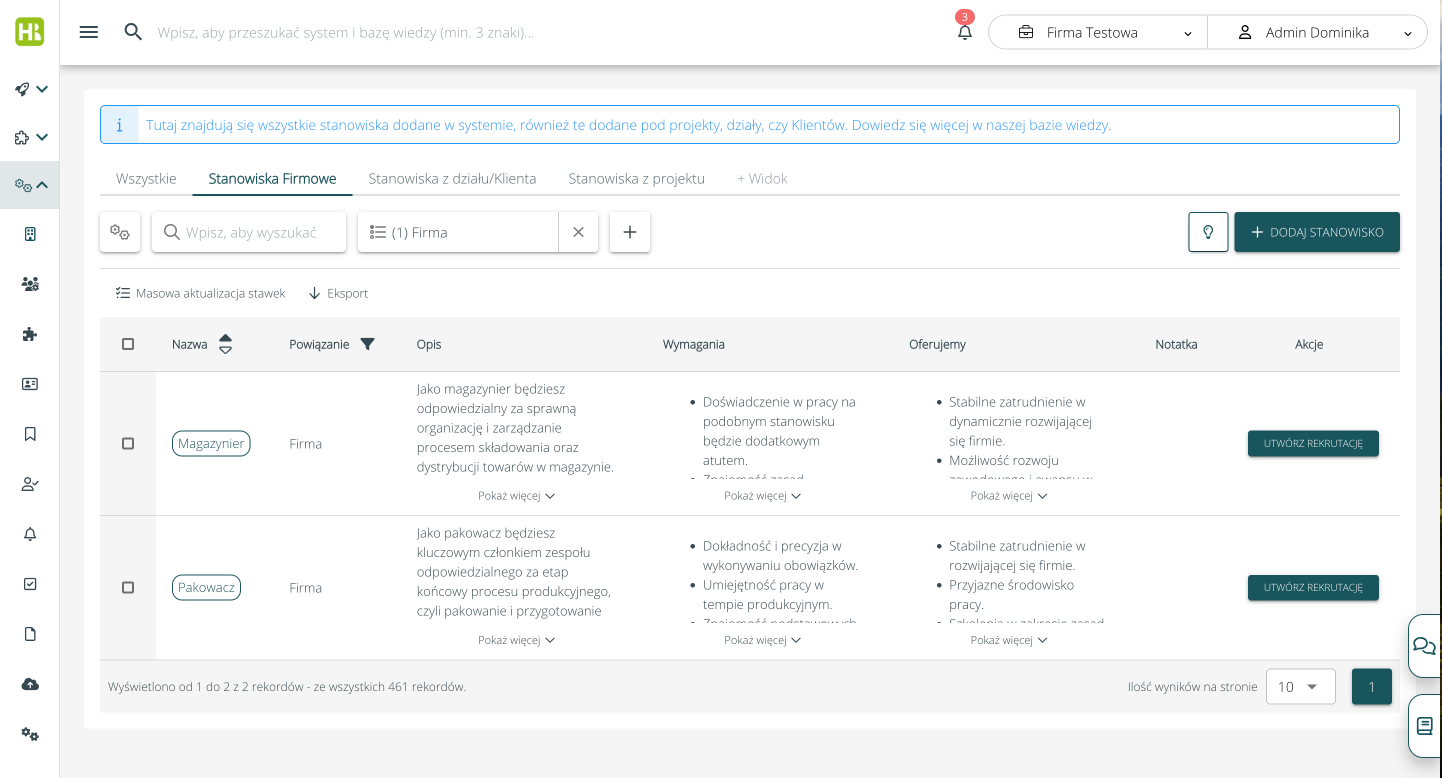Image resolution: width=1442 pixels, height=778 pixels.
Task: Open results per page dropdown
Action: coord(1300,687)
